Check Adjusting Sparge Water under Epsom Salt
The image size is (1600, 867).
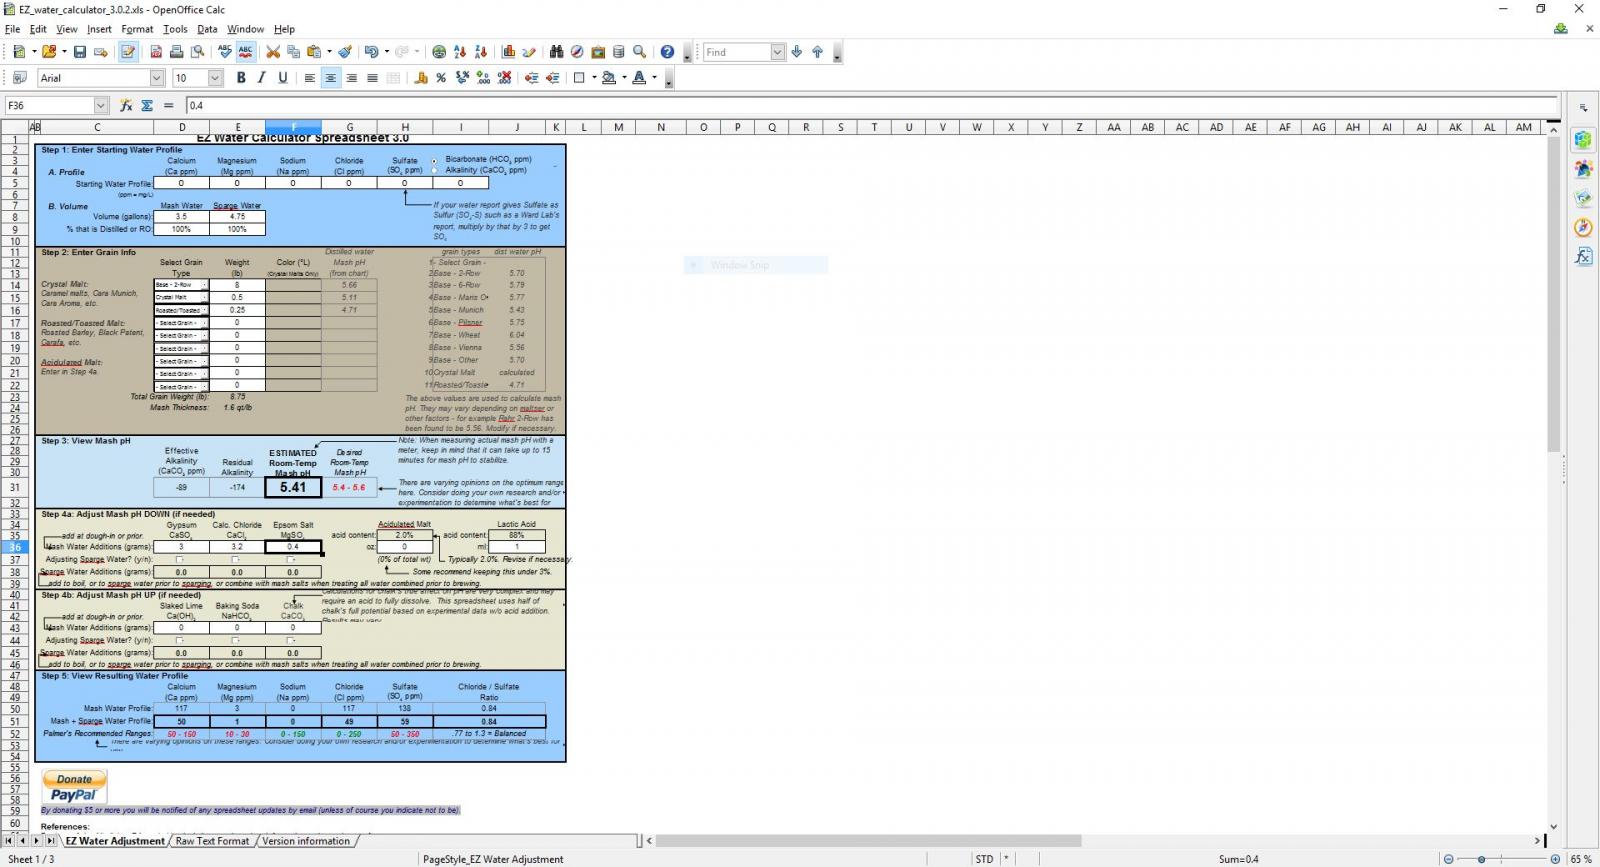coord(291,560)
